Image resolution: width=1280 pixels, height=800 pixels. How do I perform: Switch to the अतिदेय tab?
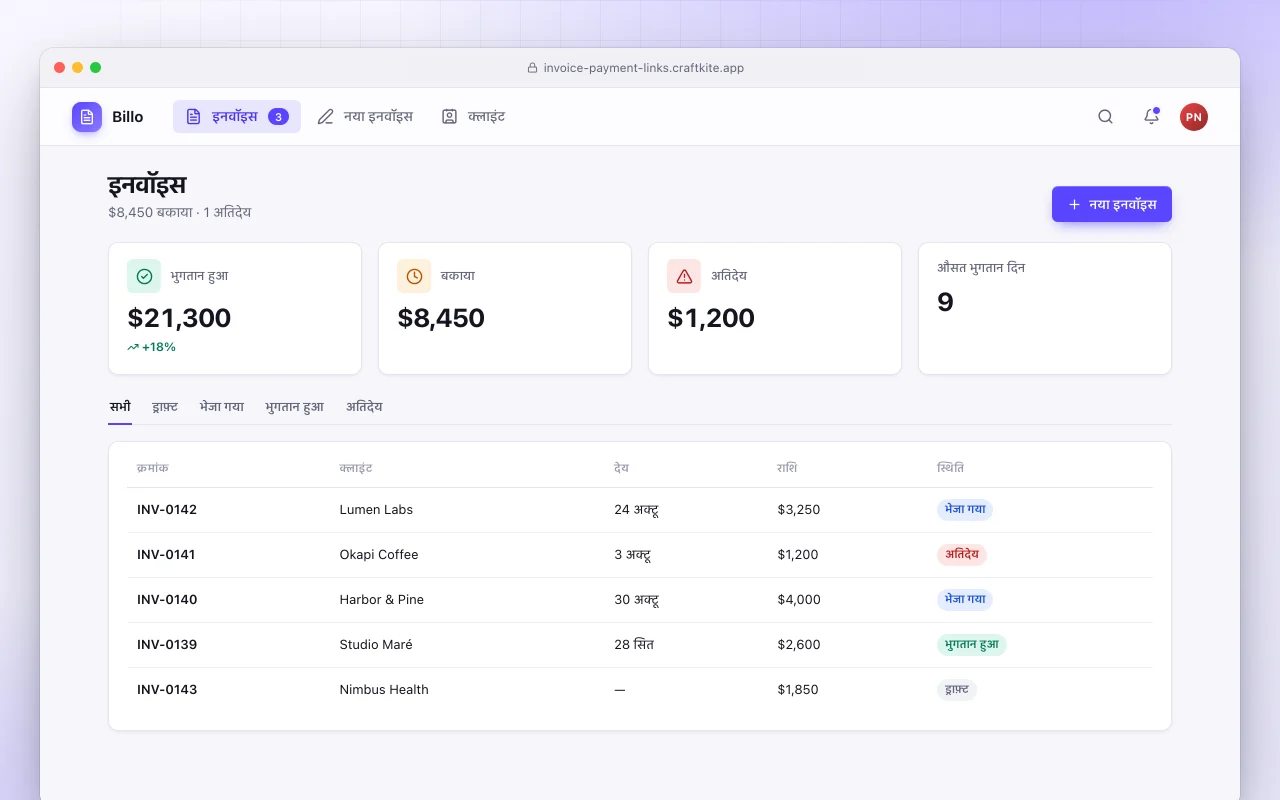364,407
